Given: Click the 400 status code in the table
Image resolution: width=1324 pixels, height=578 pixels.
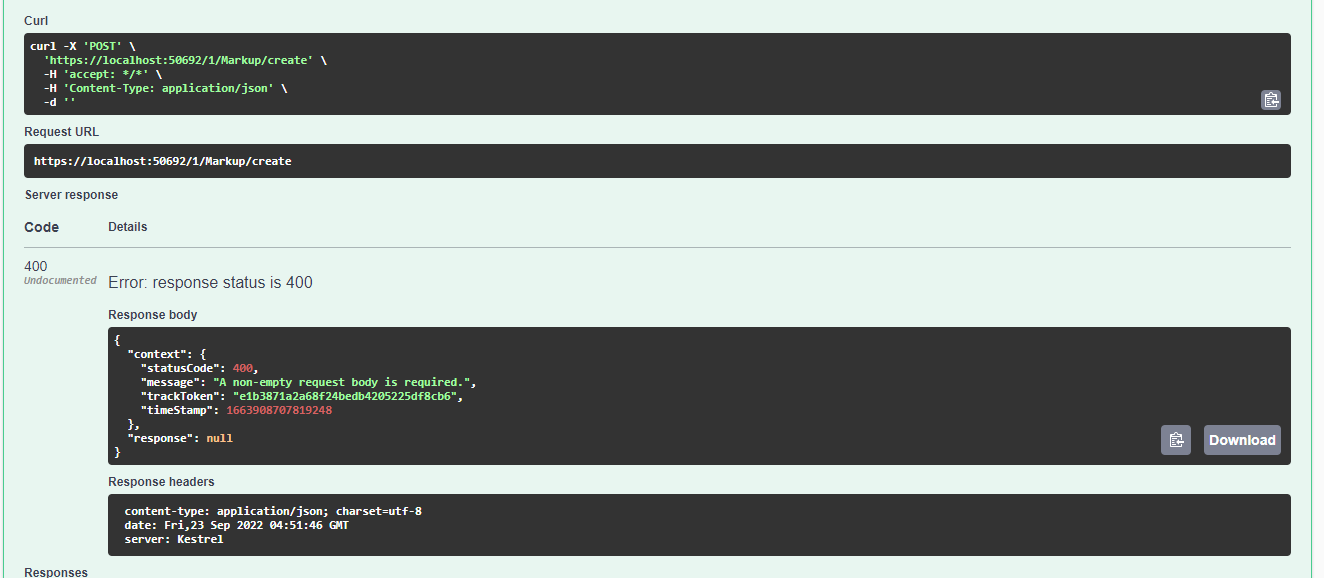Looking at the screenshot, I should 36,266.
